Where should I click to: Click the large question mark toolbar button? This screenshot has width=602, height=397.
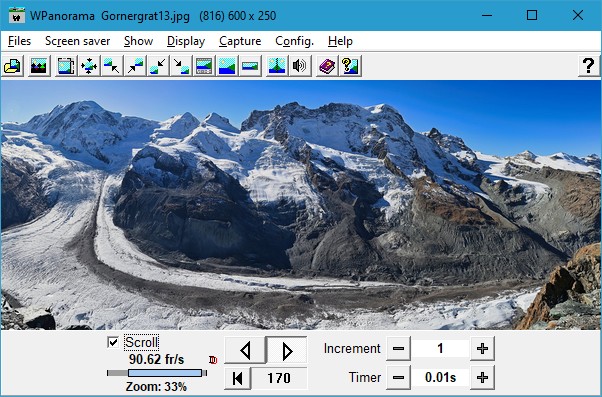tap(588, 66)
